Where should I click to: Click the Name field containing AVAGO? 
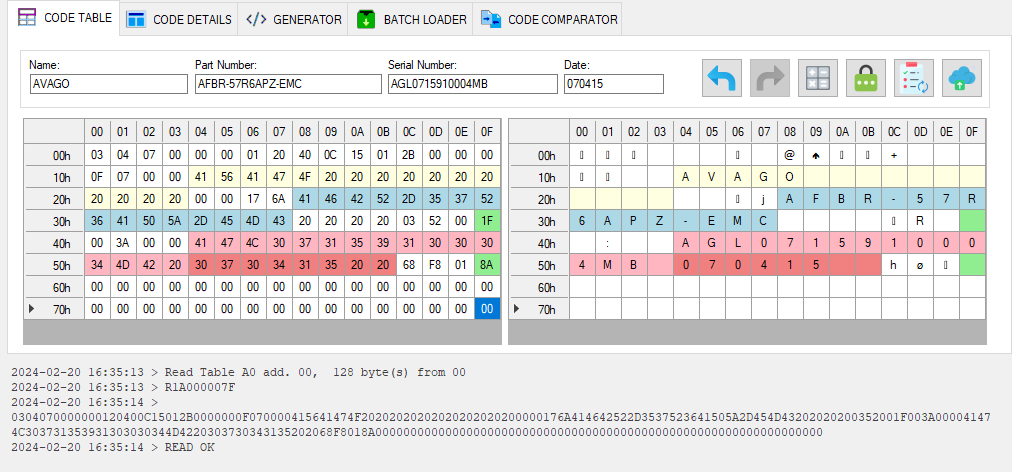pyautogui.click(x=108, y=84)
